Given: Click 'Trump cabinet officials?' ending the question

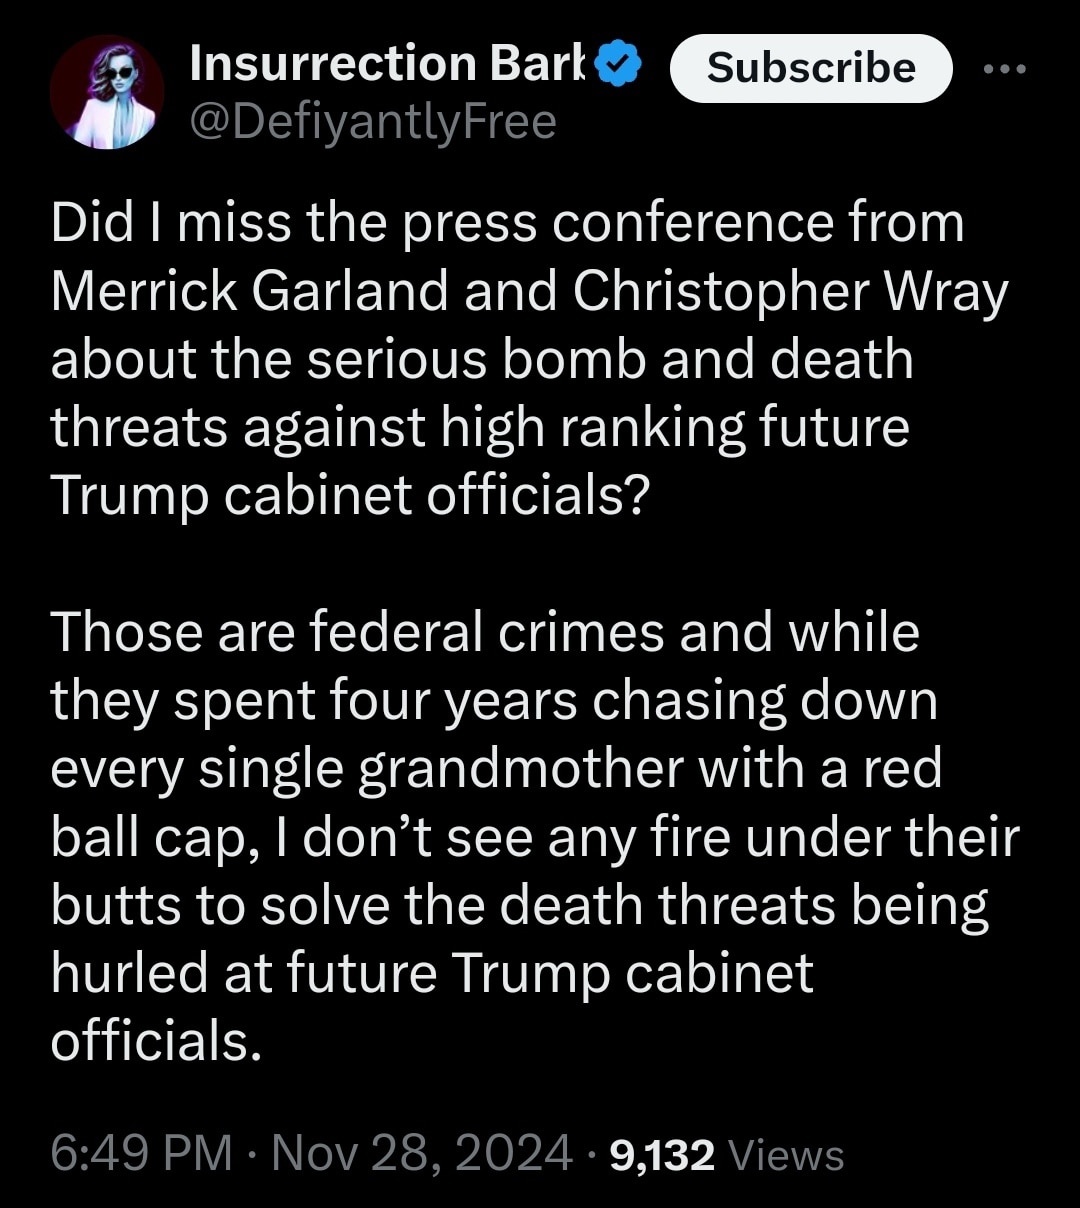Looking at the screenshot, I should point(350,495).
